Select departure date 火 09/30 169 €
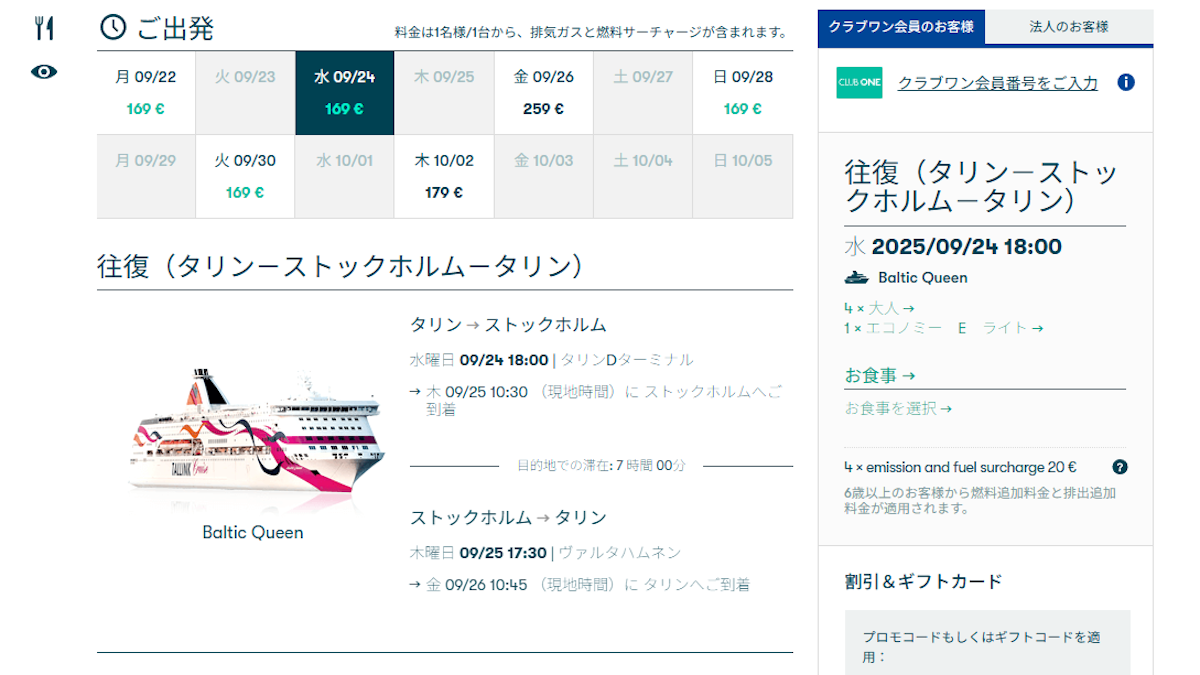 coord(245,177)
